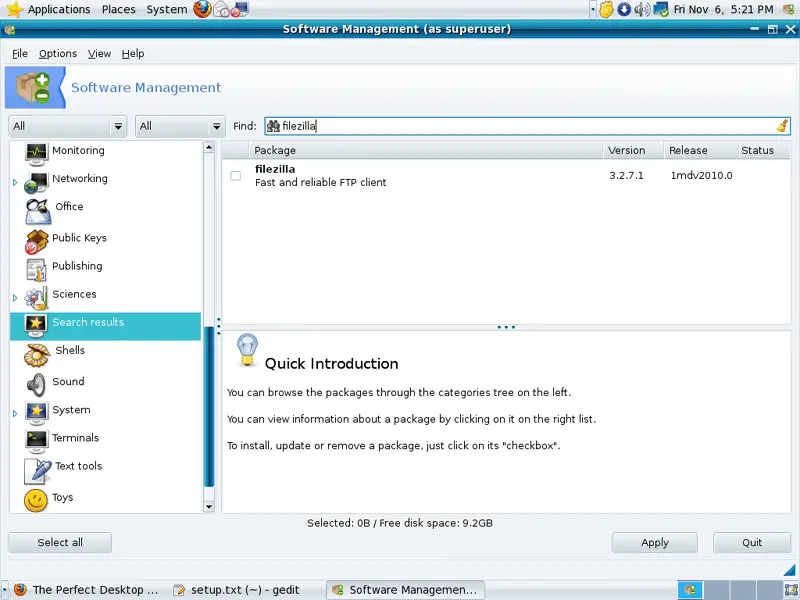This screenshot has width=800, height=600.
Task: Click the category list scrollbar down arrow
Action: (x=209, y=507)
